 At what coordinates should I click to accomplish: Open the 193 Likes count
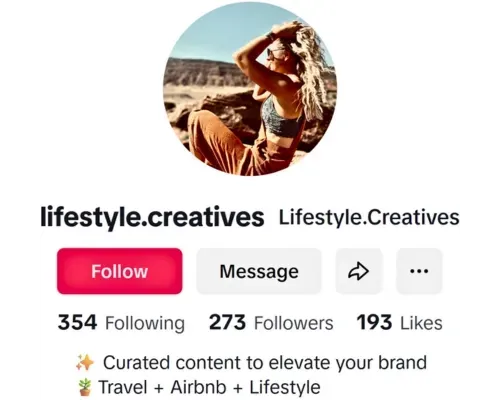(x=400, y=323)
